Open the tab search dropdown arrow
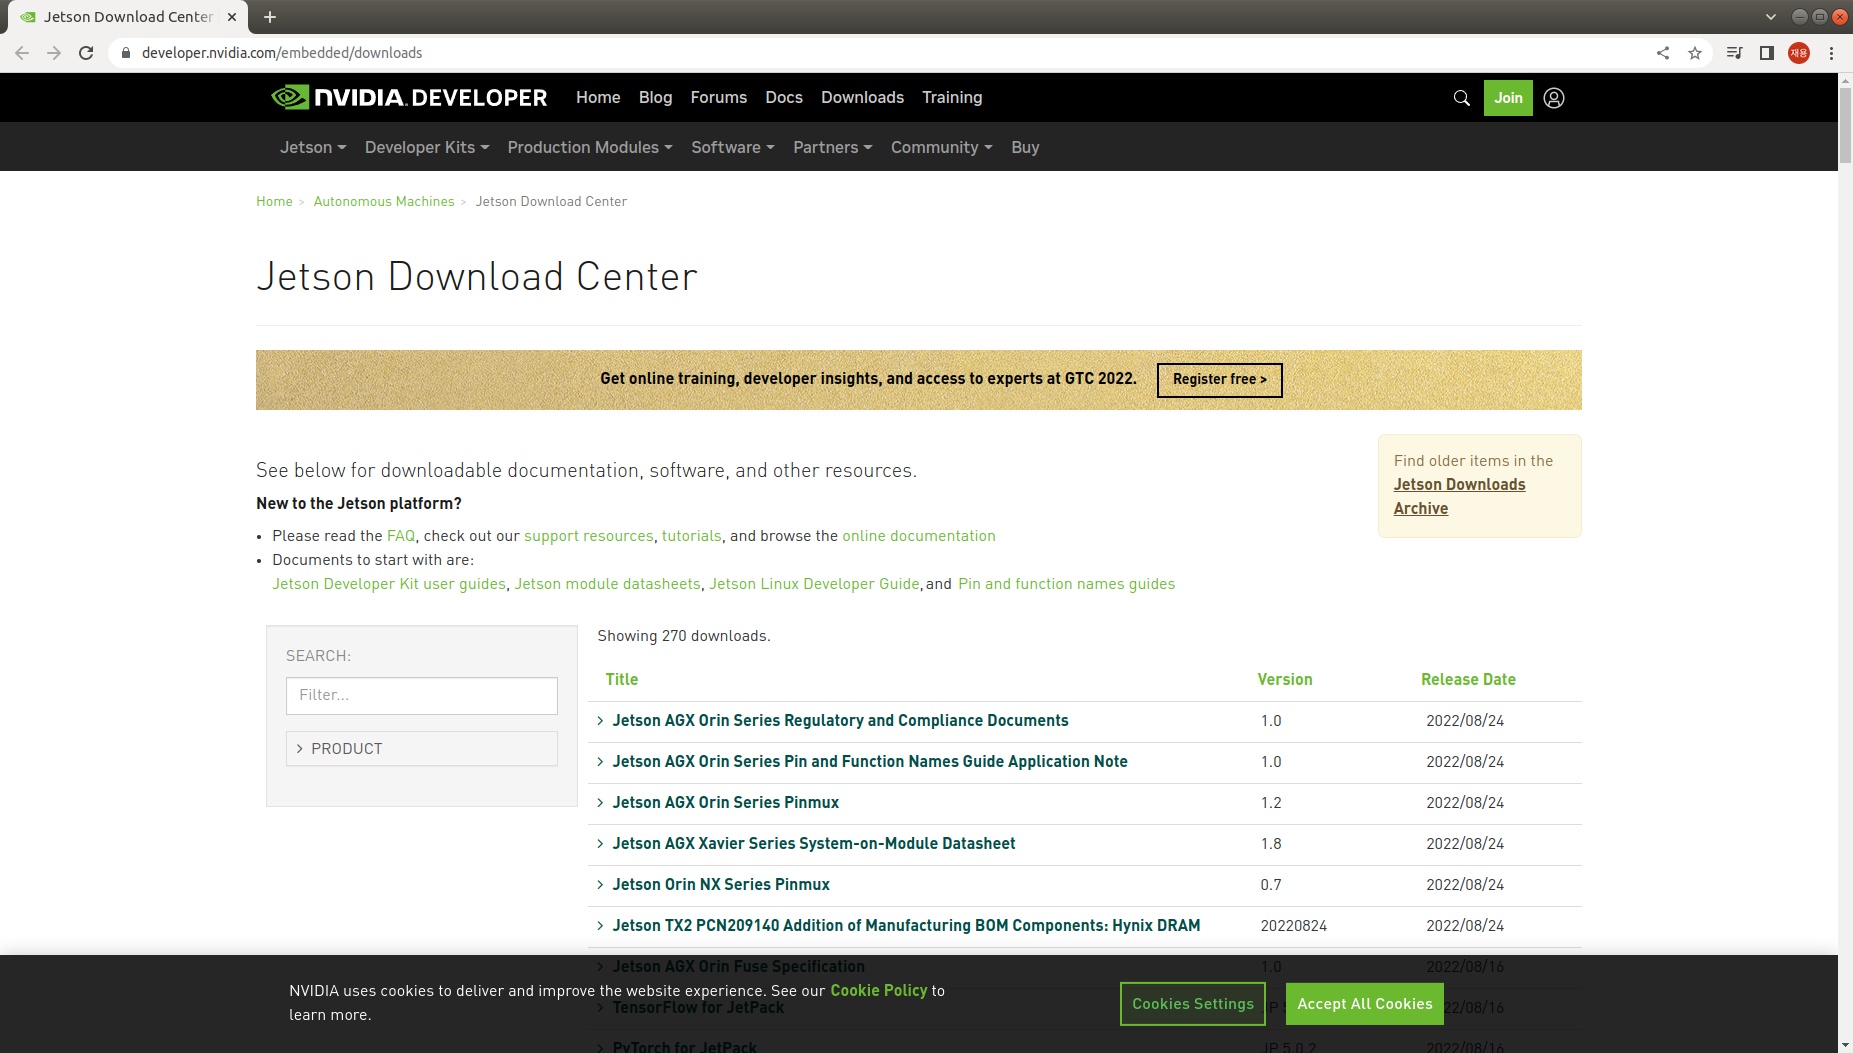Viewport: 1853px width, 1053px height. 1771,17
